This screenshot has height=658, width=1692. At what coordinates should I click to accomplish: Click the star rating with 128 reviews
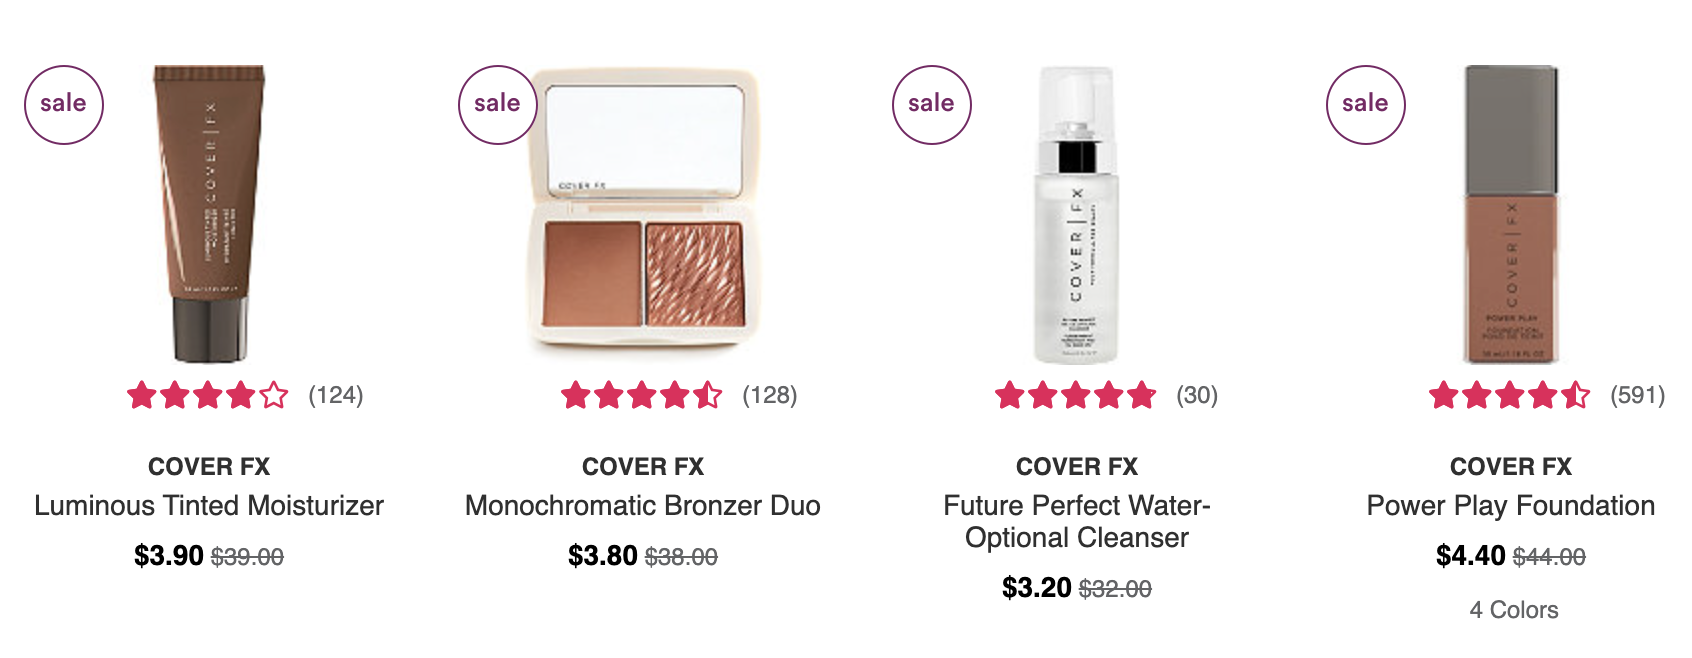[x=642, y=396]
